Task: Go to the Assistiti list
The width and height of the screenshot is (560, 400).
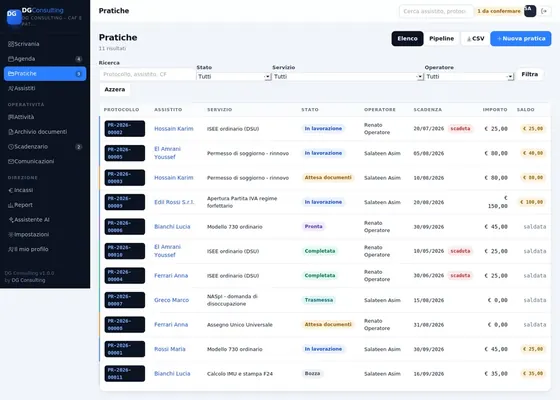Action: point(45,88)
